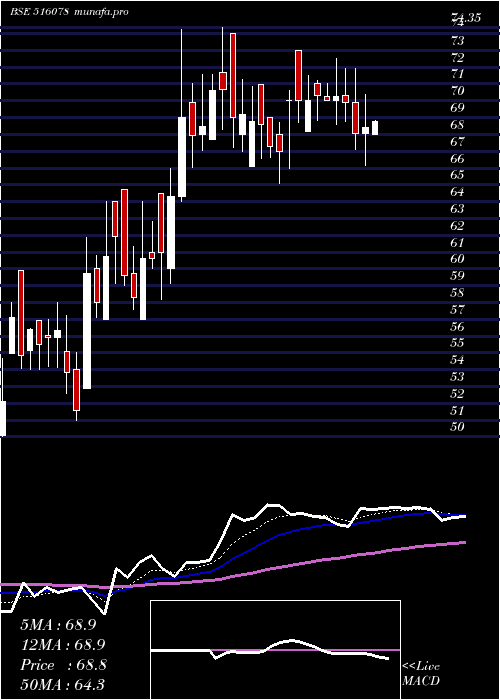Image resolution: width=500 pixels, height=700 pixels.
Task: Click the 73 price axis label
Action: (458, 41)
